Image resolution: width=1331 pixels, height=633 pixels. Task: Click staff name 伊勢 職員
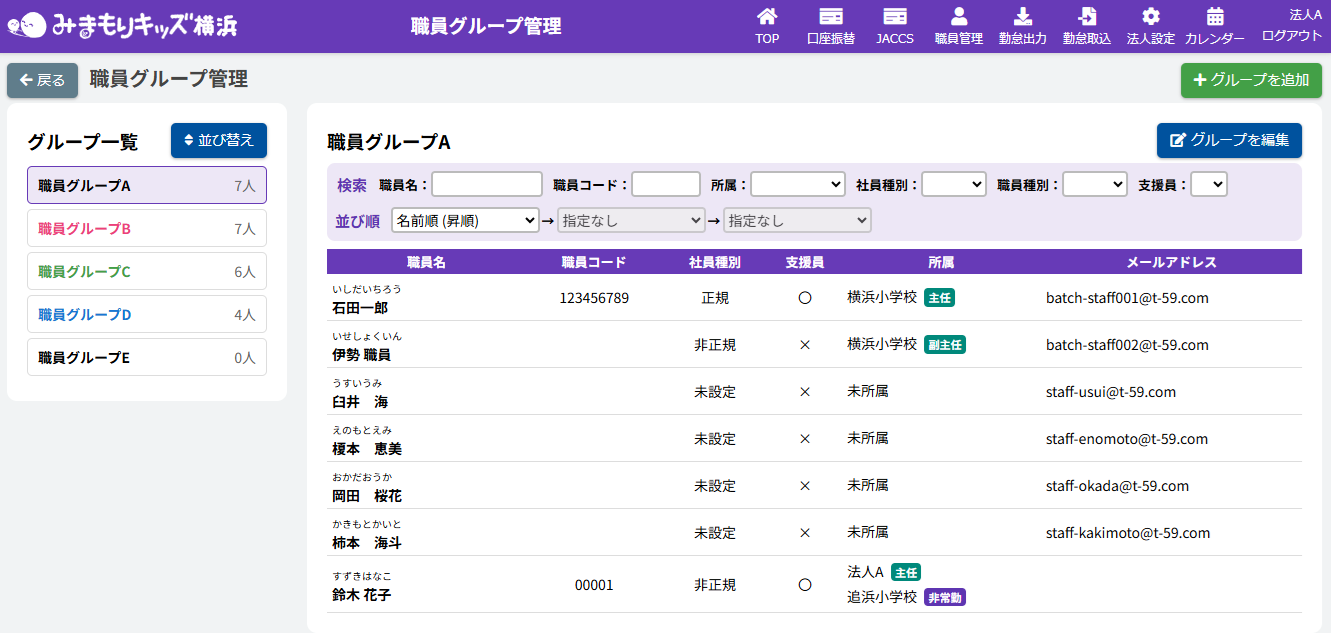click(x=361, y=355)
